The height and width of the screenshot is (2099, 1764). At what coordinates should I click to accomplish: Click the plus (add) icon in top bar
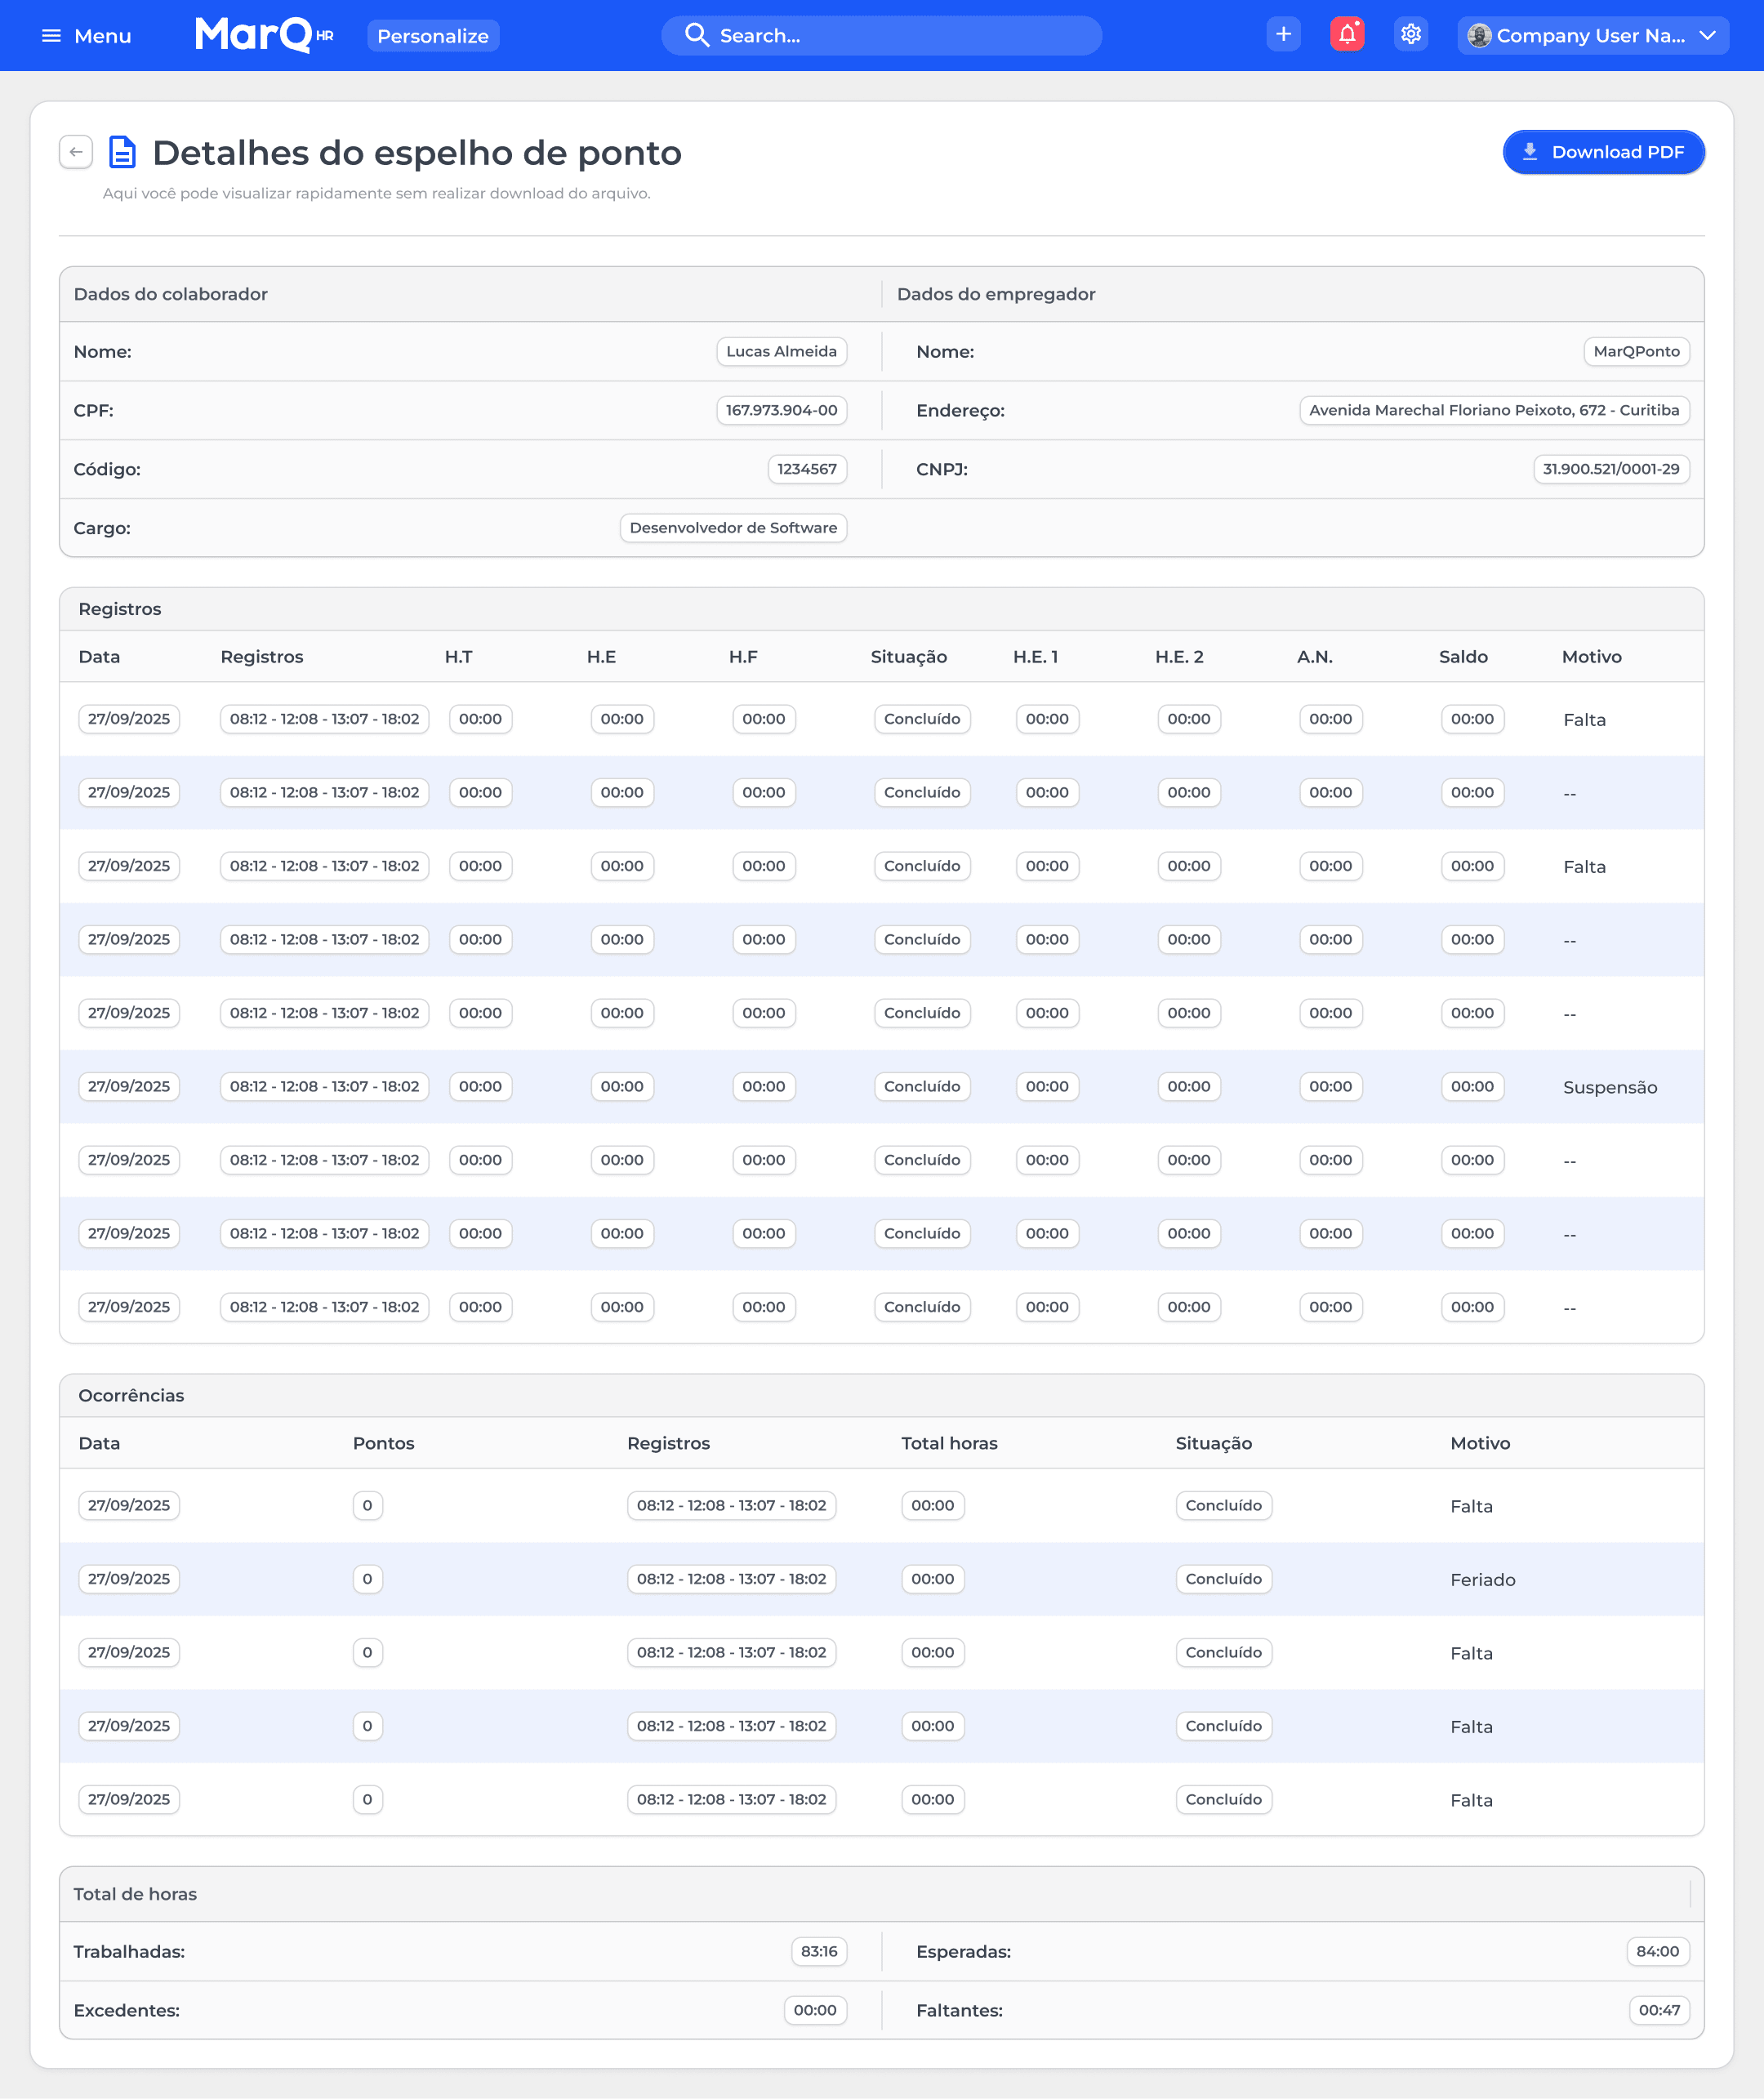(x=1283, y=34)
